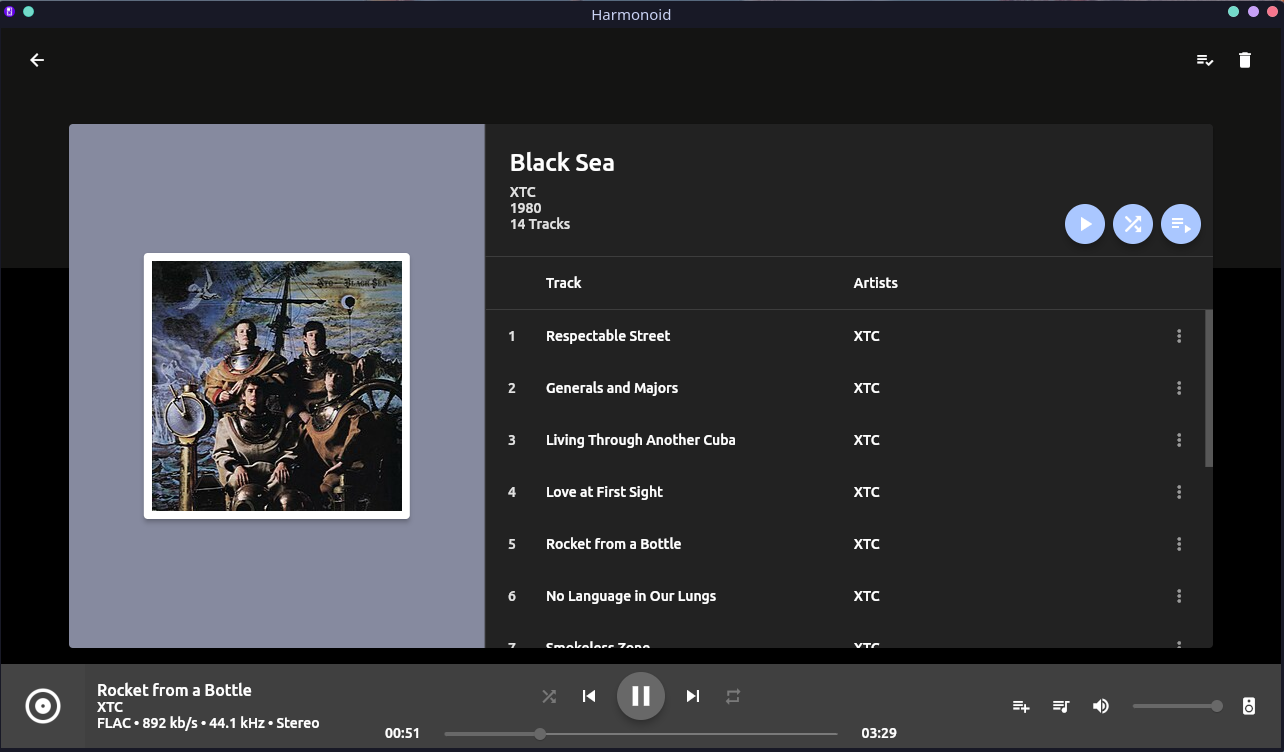1284x752 pixels.
Task: Open the now playing queue icon
Action: pyautogui.click(x=1061, y=706)
